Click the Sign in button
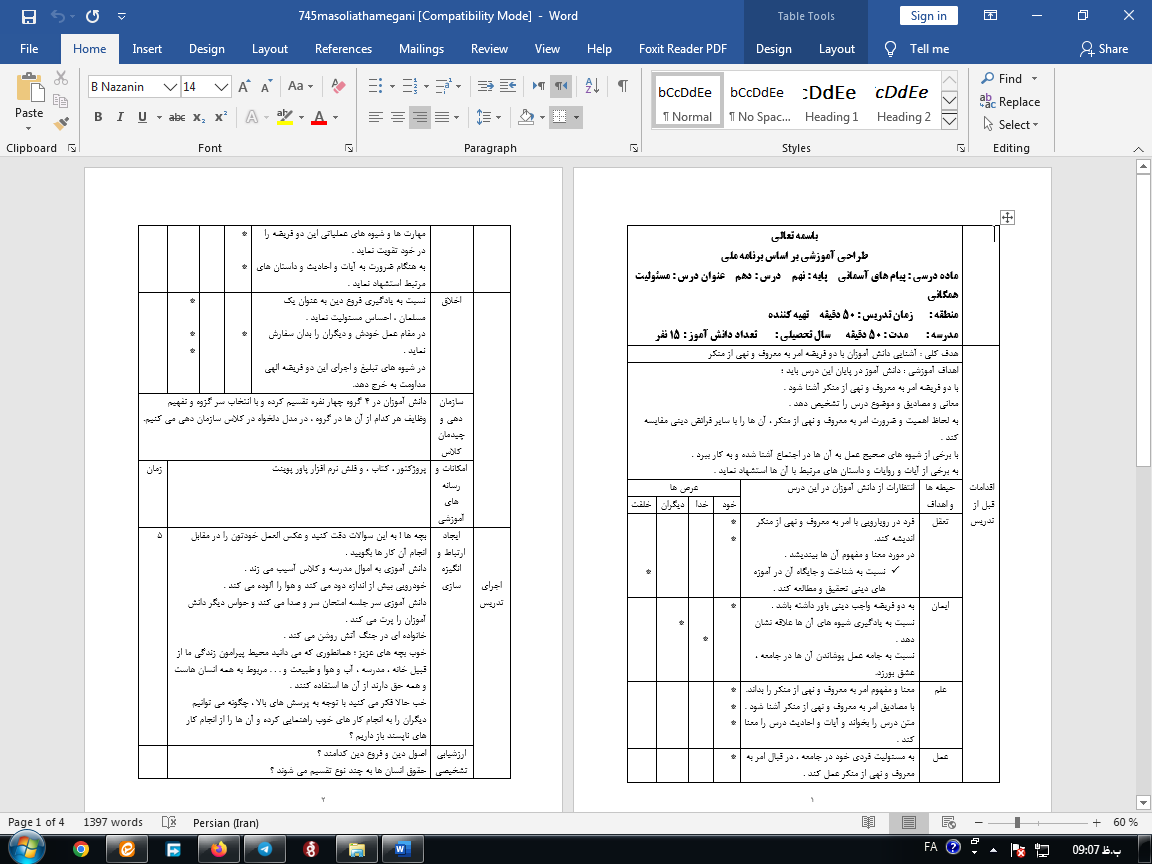 928,16
